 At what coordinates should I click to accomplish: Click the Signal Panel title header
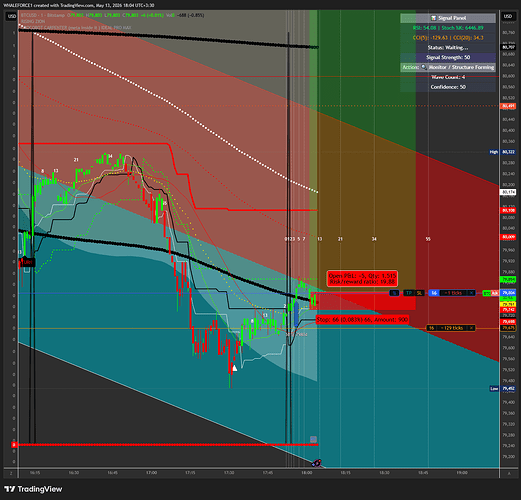(x=448, y=18)
